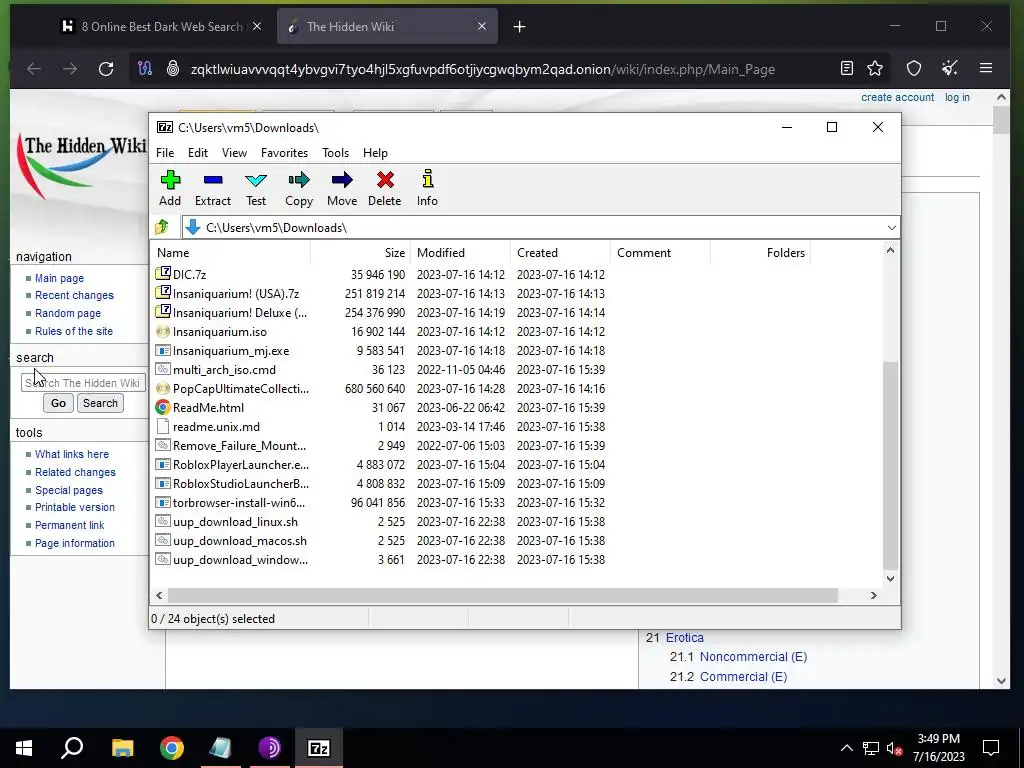Toggle reader view icon in address bar
The width and height of the screenshot is (1024, 768).
pyautogui.click(x=846, y=69)
